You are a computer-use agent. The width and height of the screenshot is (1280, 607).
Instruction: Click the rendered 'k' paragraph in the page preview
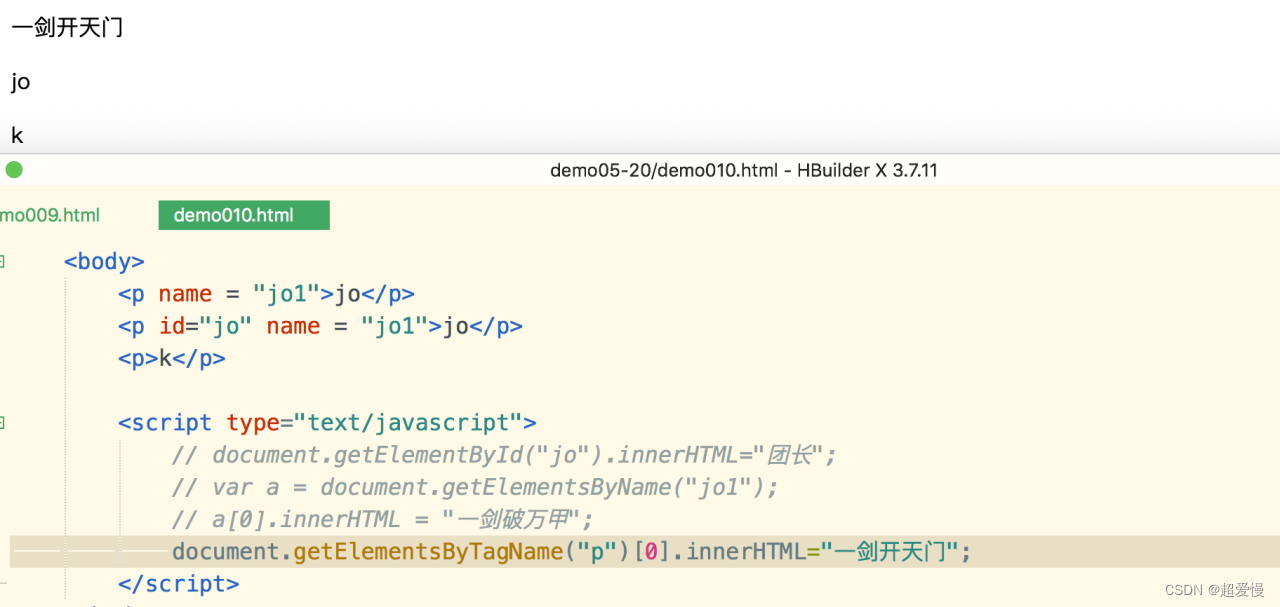(17, 135)
